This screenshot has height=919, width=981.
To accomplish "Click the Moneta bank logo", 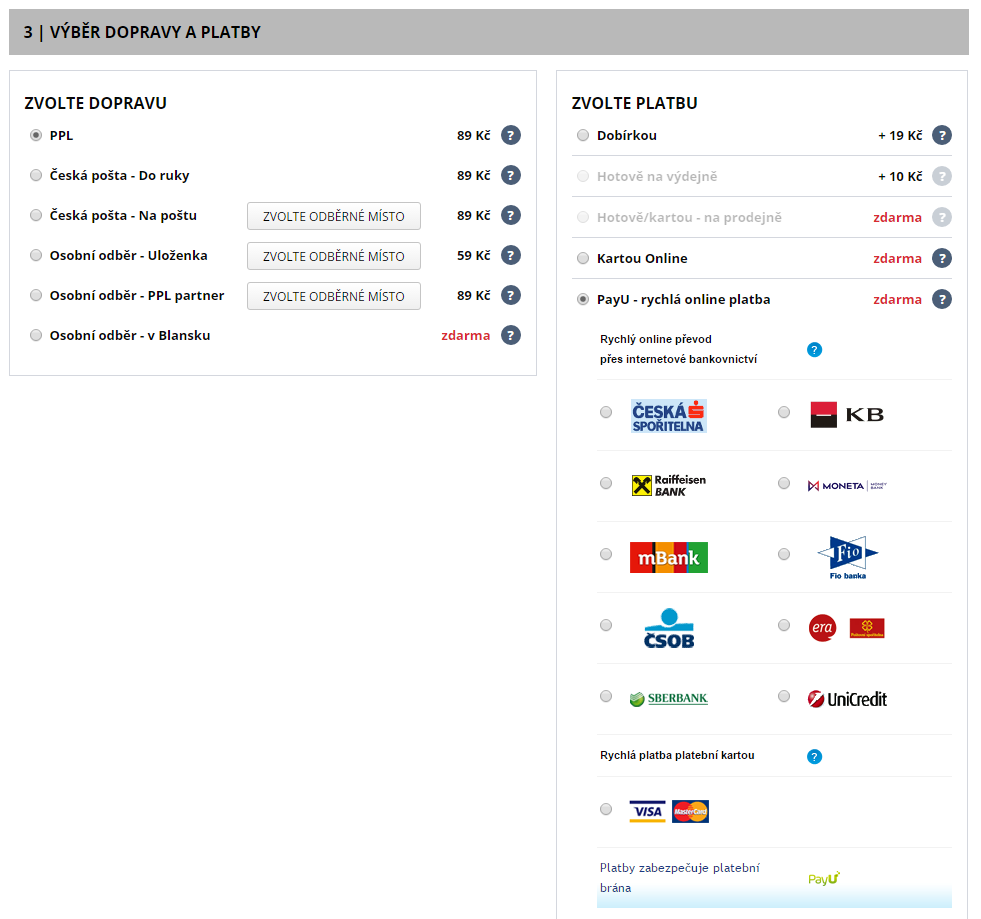I will 847,485.
